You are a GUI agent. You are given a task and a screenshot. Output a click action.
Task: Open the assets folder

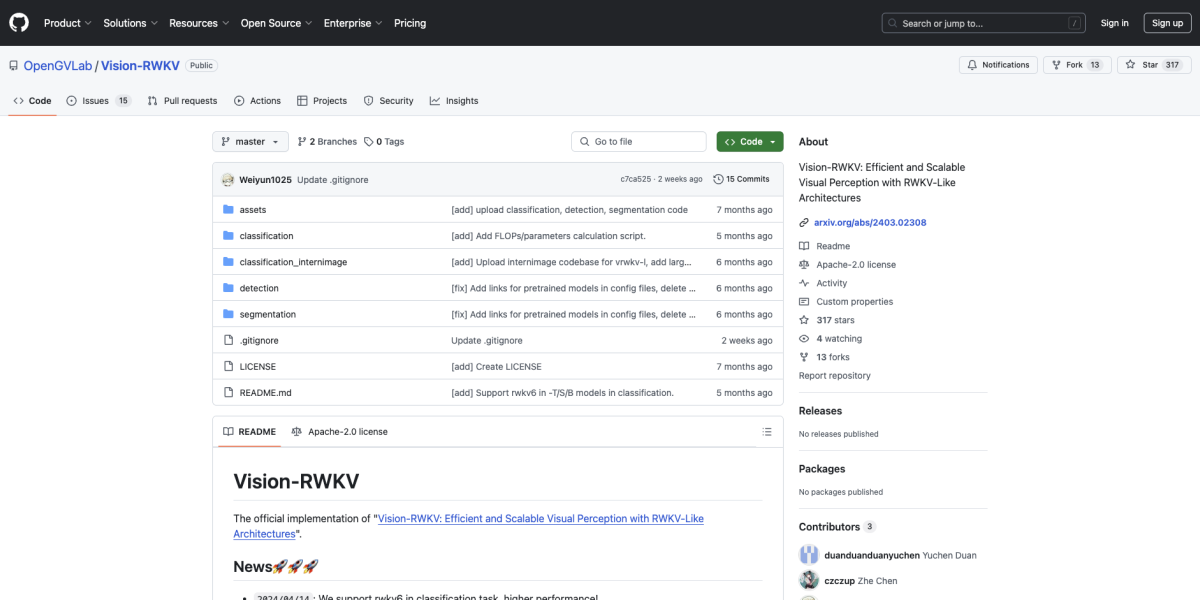252,210
